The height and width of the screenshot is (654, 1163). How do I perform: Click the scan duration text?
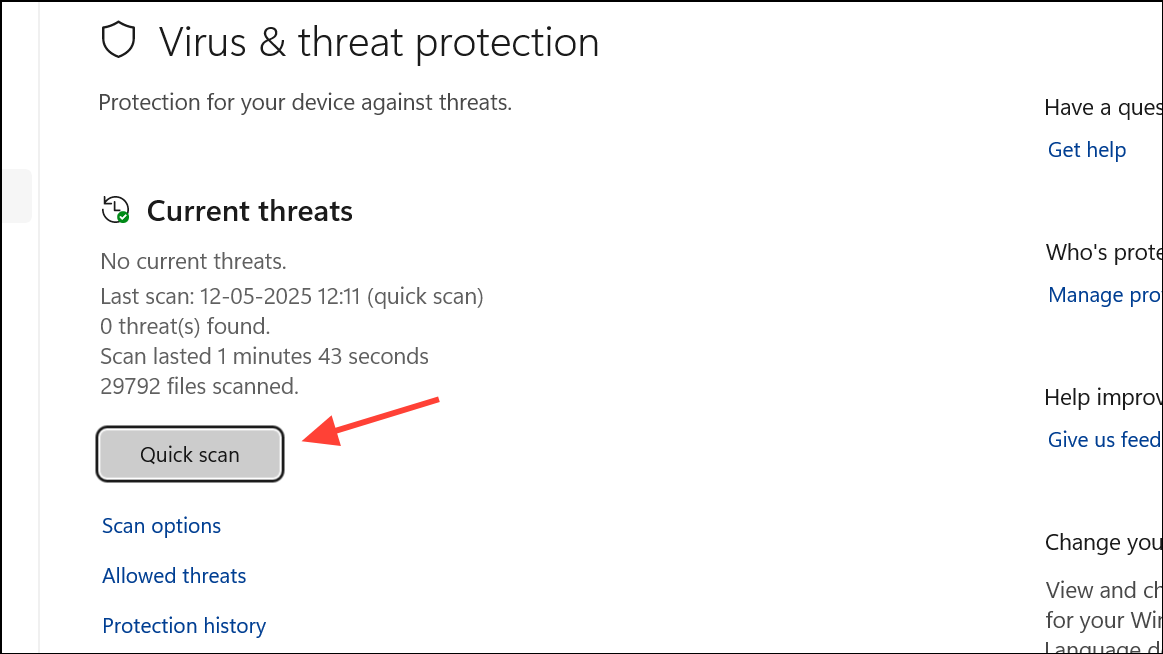pyautogui.click(x=264, y=357)
